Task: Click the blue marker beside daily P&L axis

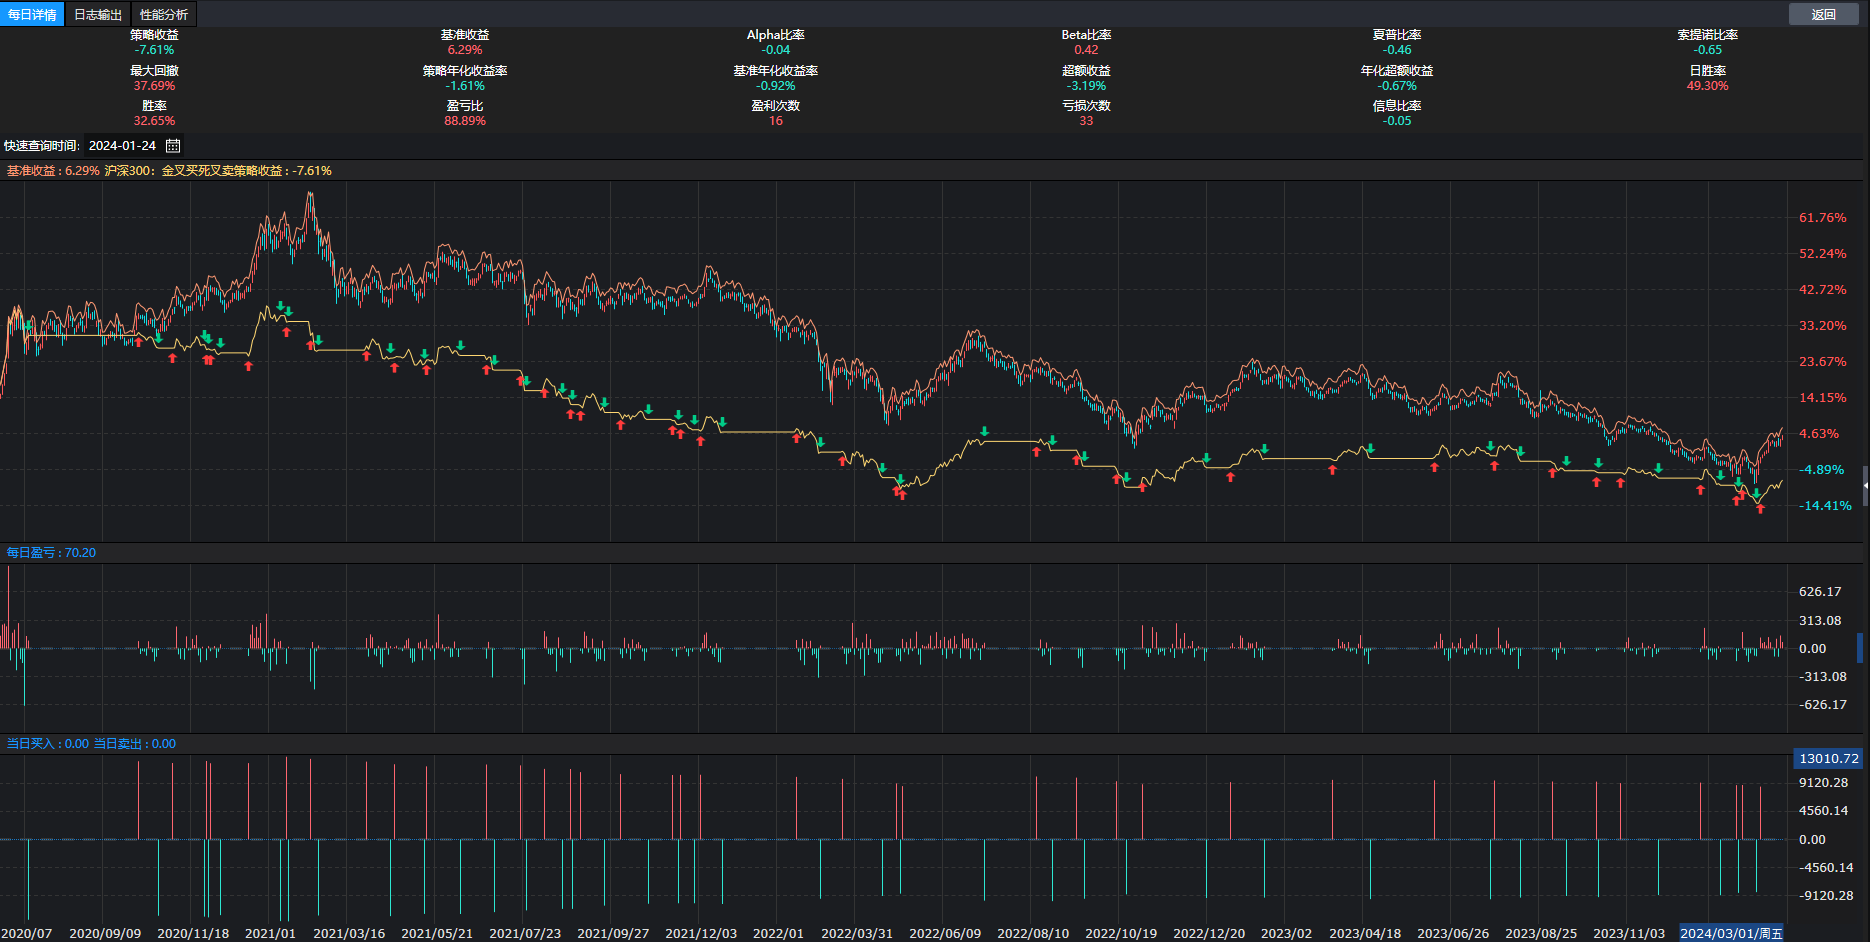Action: pyautogui.click(x=1860, y=648)
